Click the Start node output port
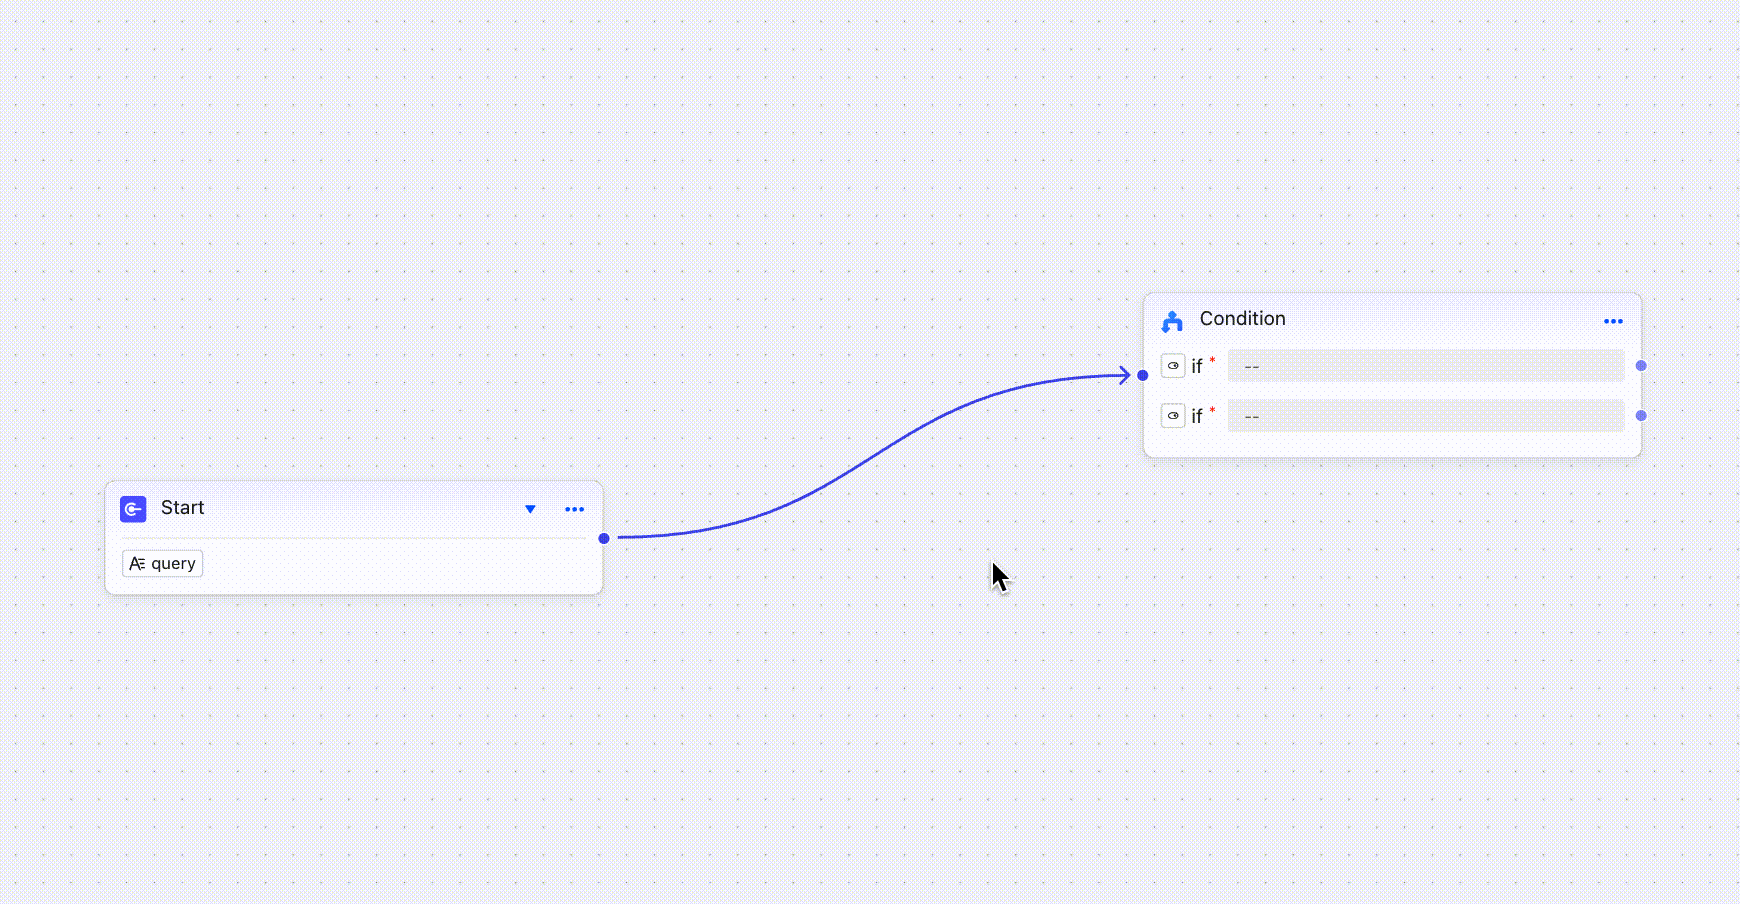The height and width of the screenshot is (904, 1740). pos(604,538)
